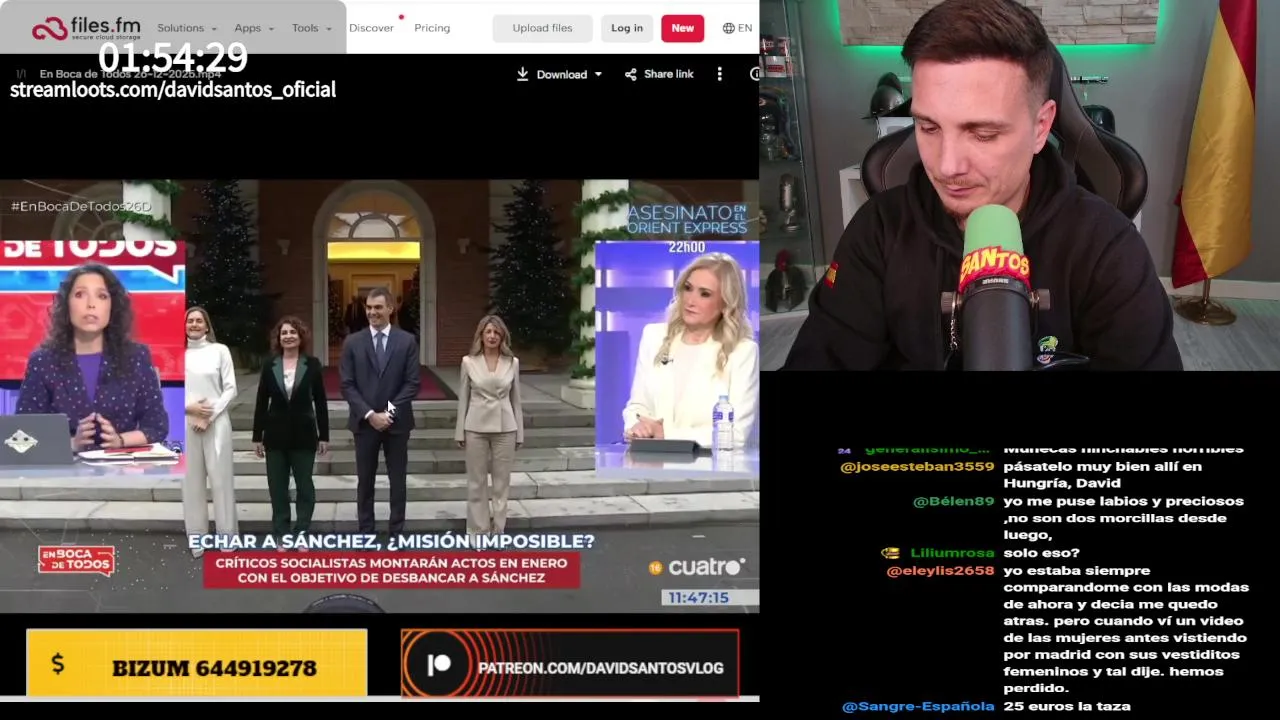Open the three-dot more options menu

coord(719,74)
